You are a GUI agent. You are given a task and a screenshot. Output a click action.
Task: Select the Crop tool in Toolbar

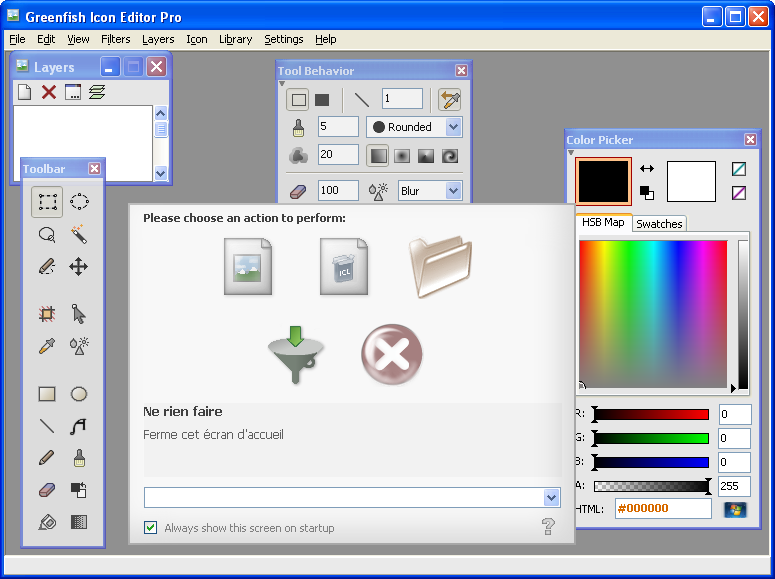[x=47, y=313]
